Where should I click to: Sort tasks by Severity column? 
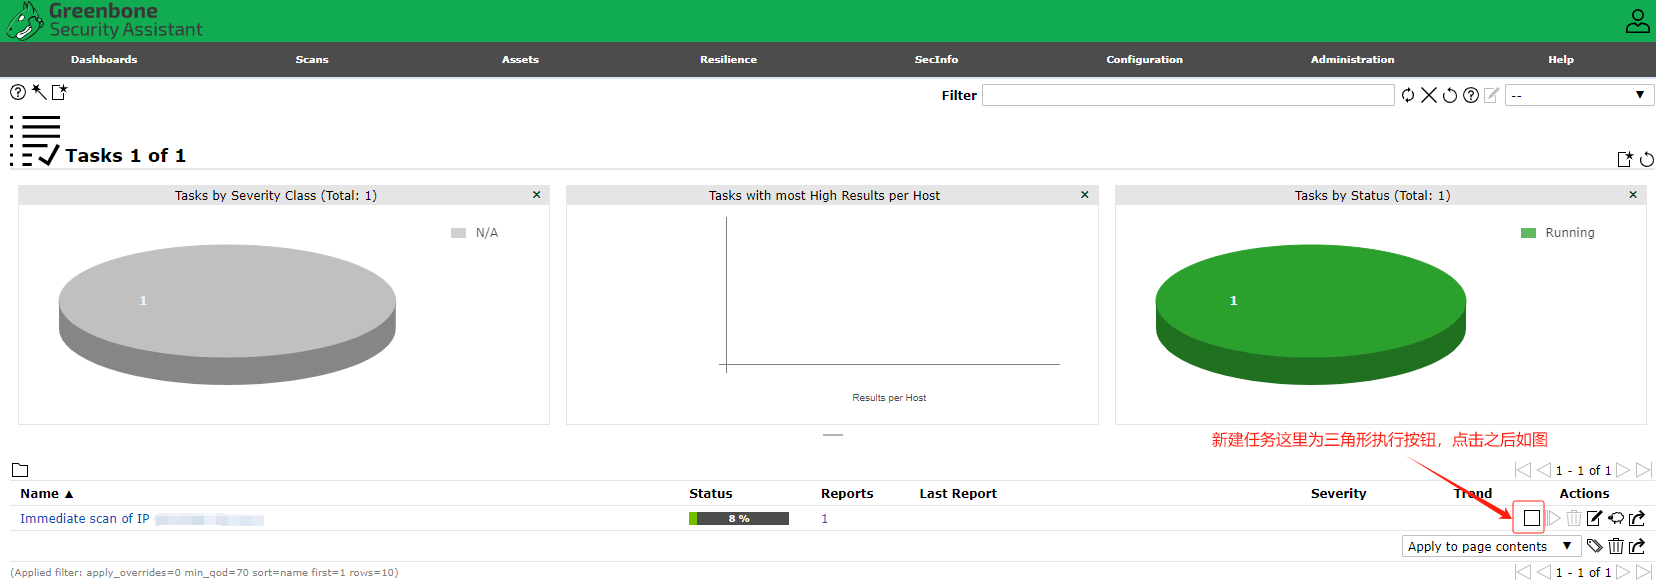1338,493
